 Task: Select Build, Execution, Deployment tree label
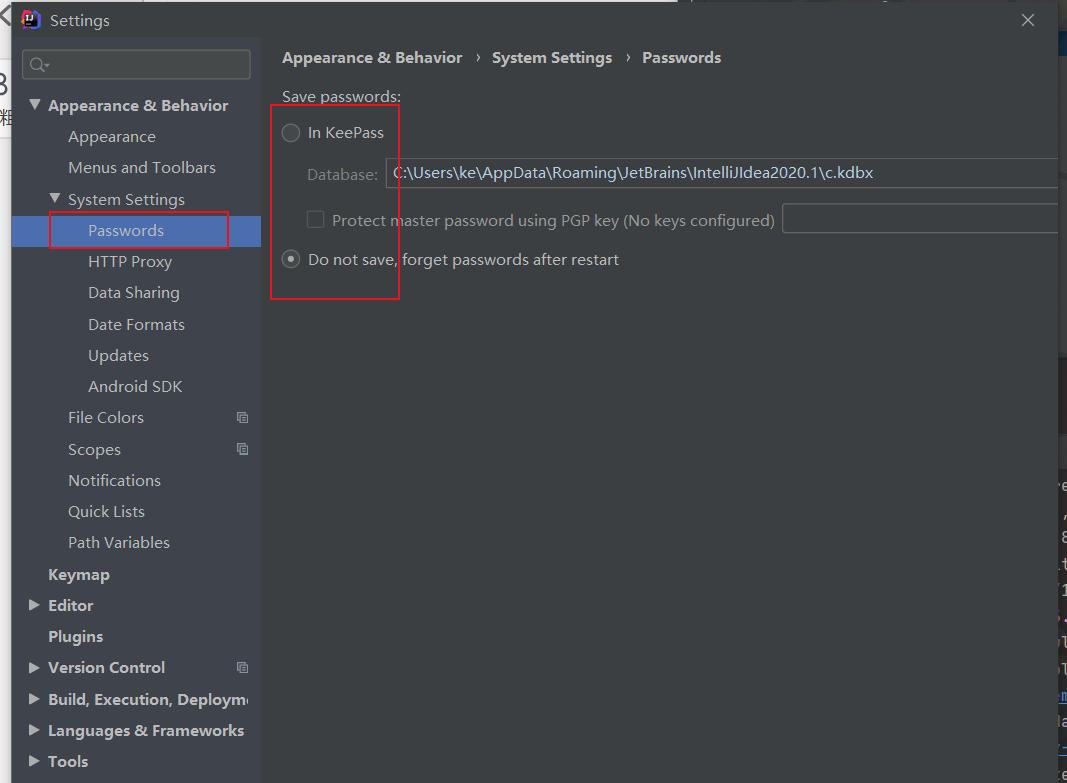pyautogui.click(x=148, y=699)
